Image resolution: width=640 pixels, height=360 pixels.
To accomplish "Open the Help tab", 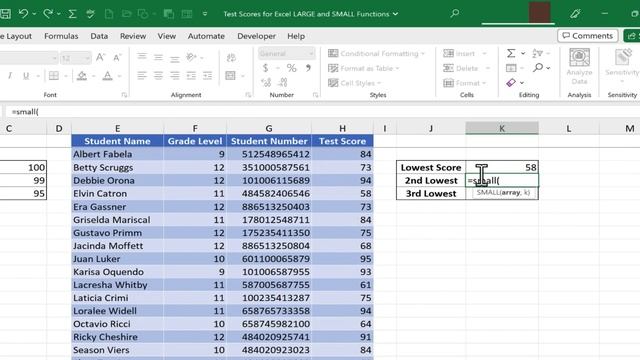I will click(296, 36).
